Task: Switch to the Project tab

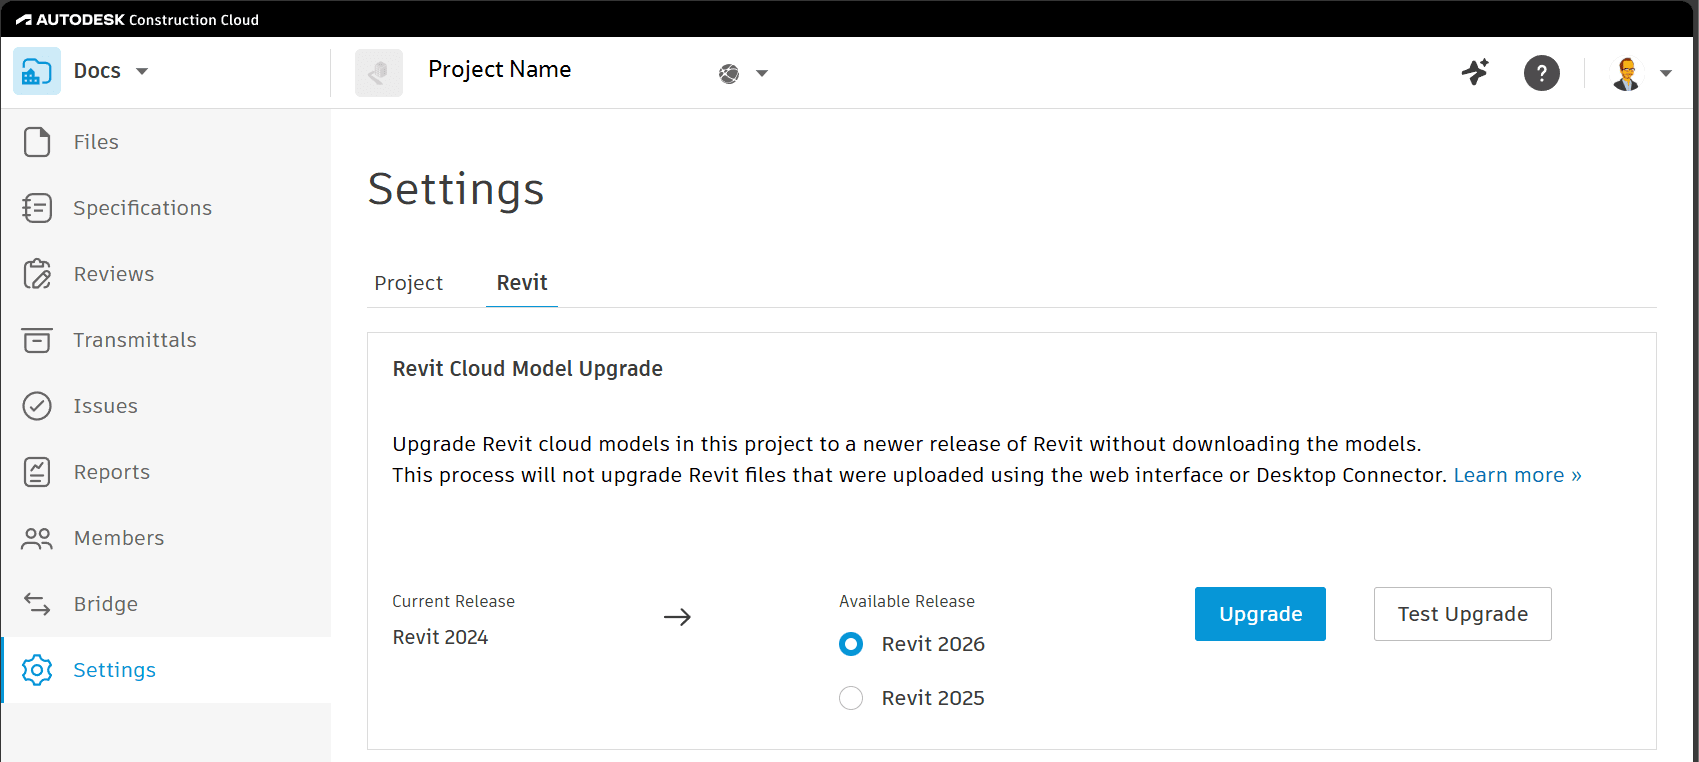Action: tap(408, 283)
